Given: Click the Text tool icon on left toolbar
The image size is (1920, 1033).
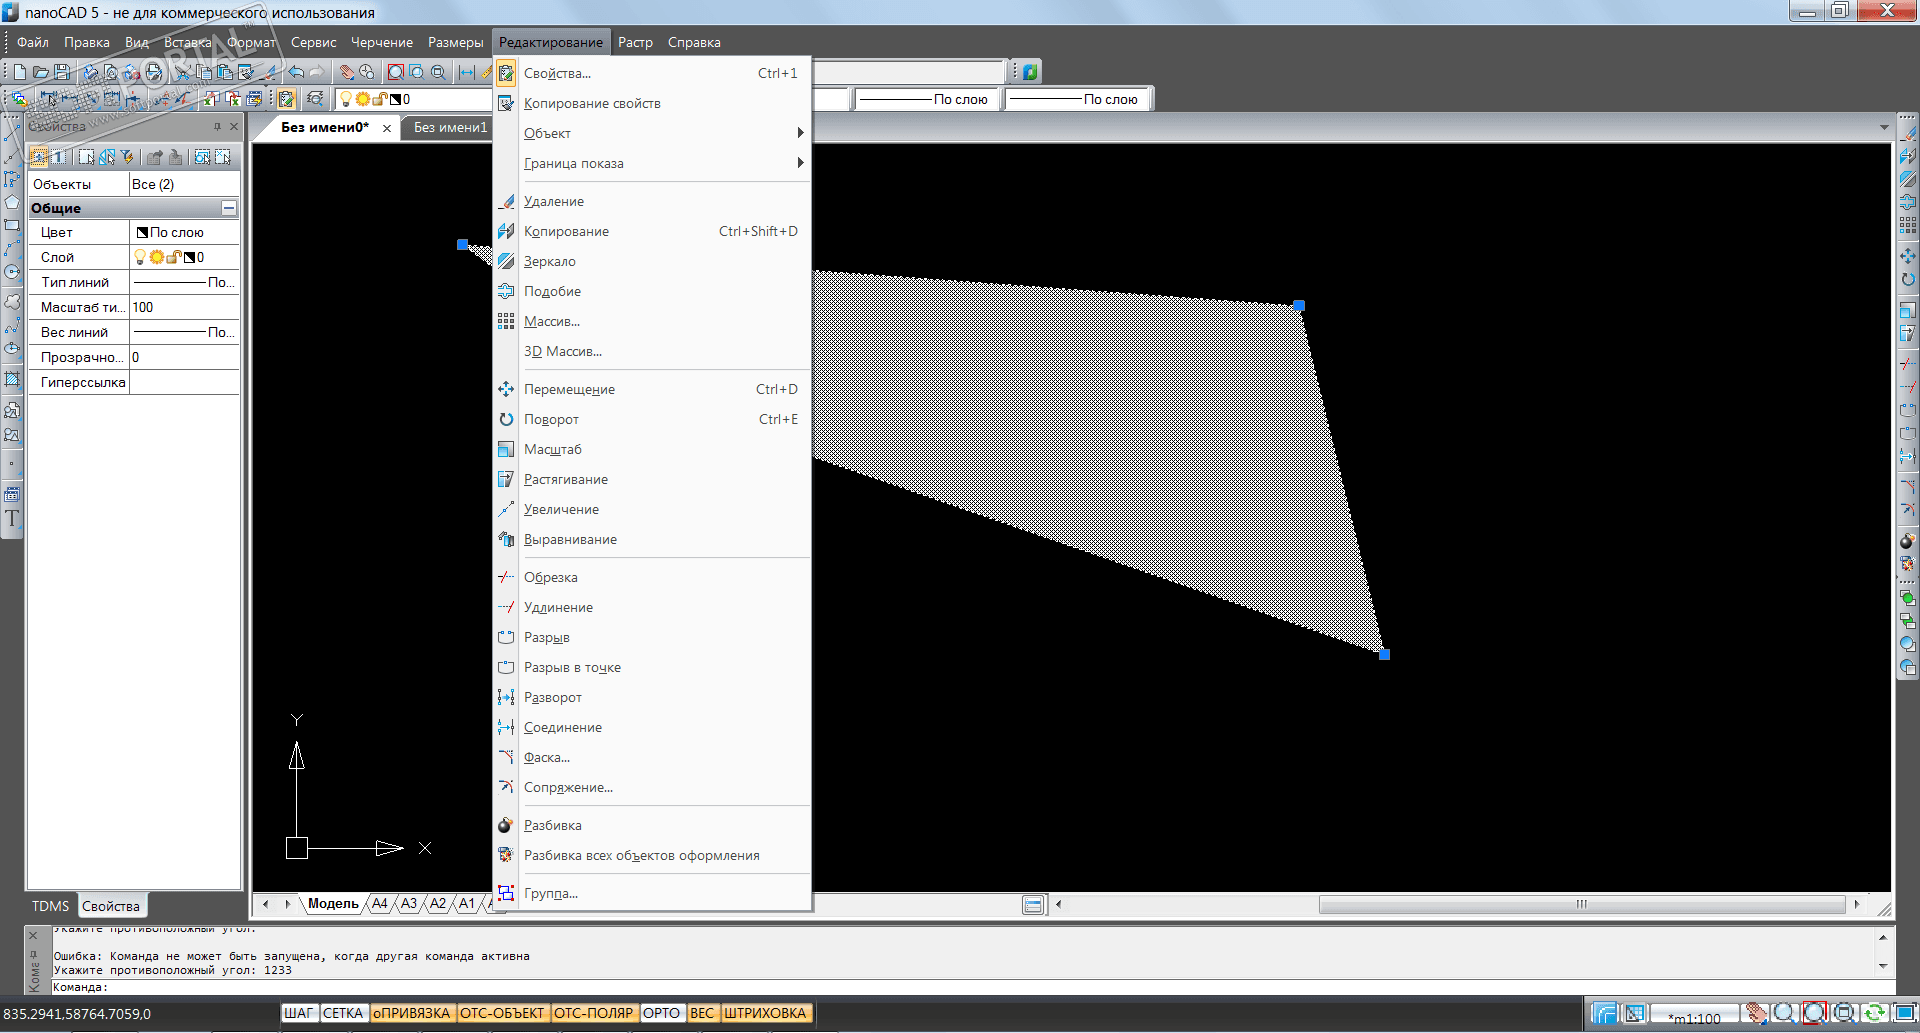Looking at the screenshot, I should [x=12, y=518].
